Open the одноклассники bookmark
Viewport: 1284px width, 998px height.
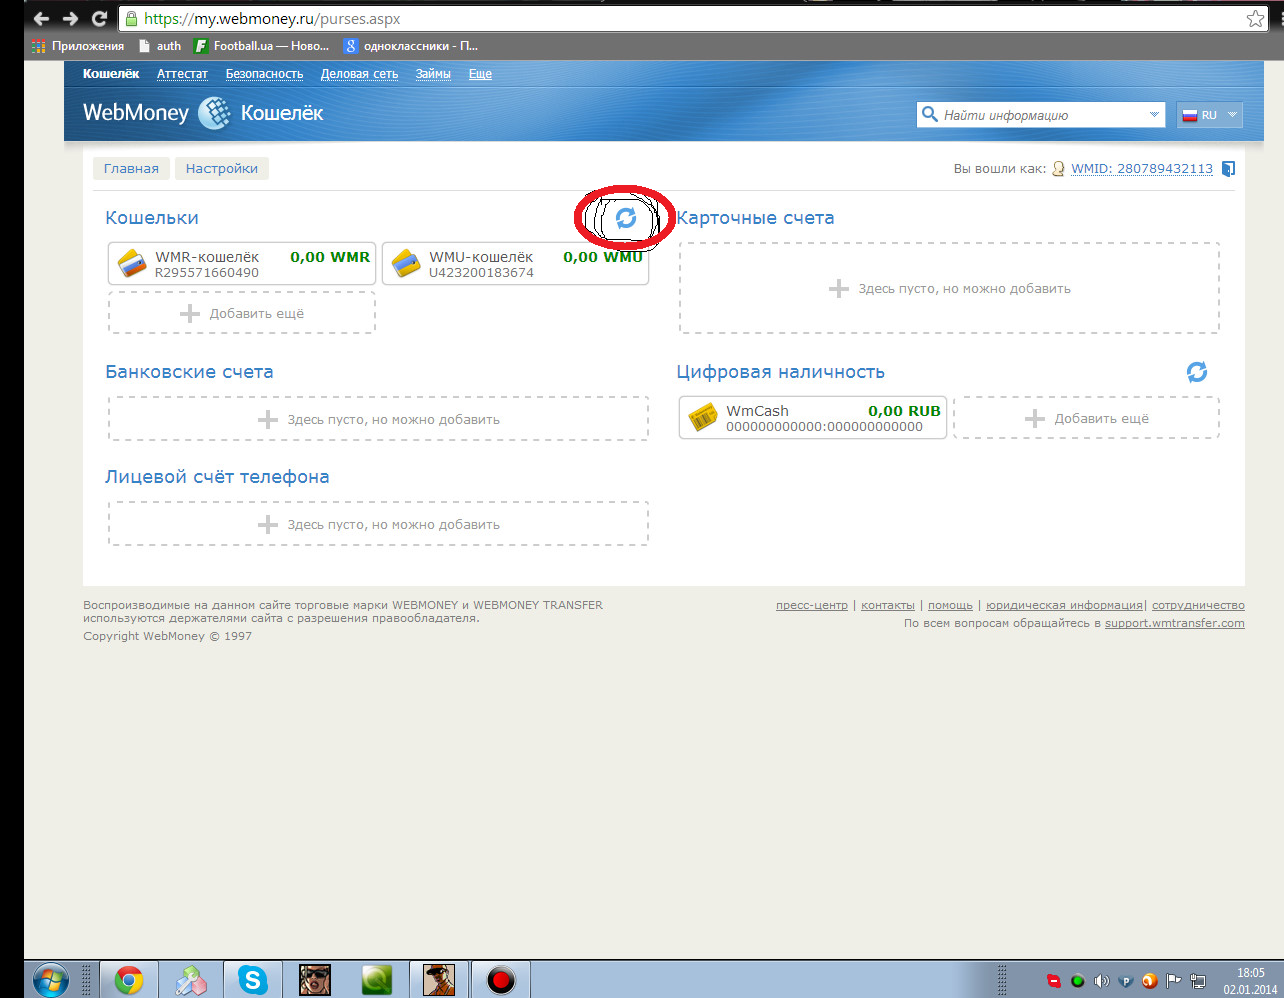point(411,46)
